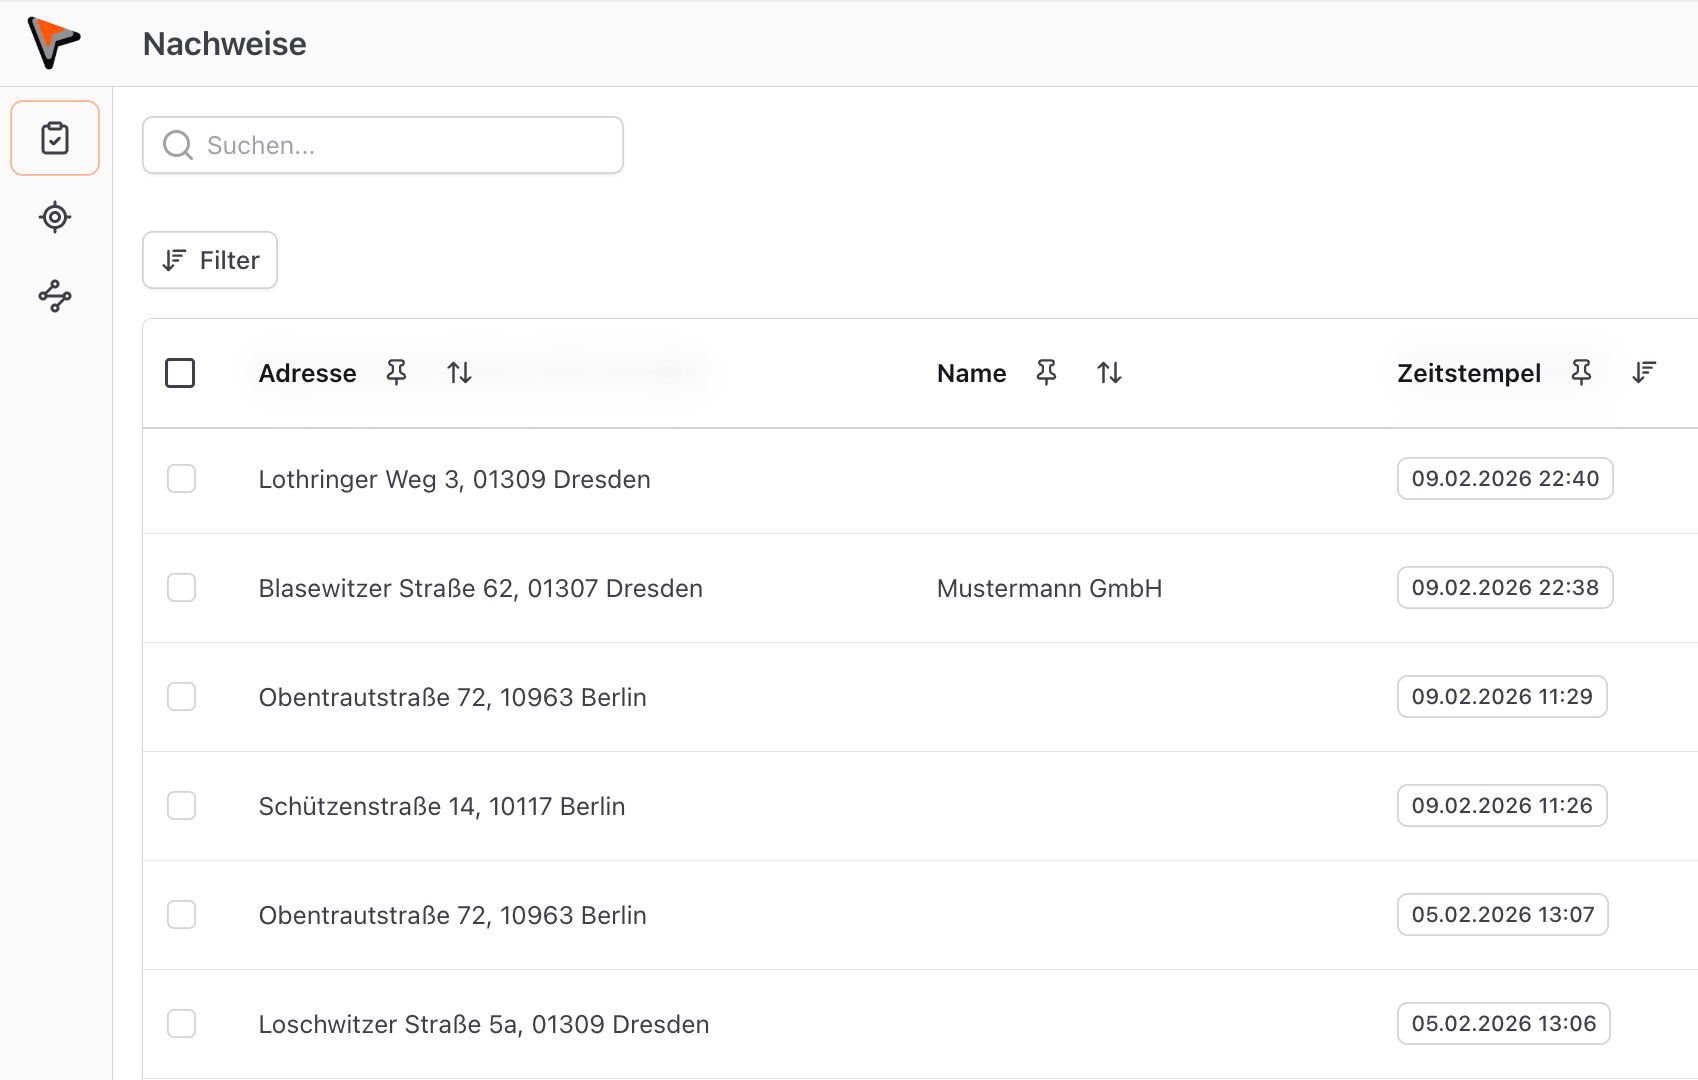Image resolution: width=1698 pixels, height=1080 pixels.
Task: Sort the table by Name column
Action: click(x=1109, y=373)
